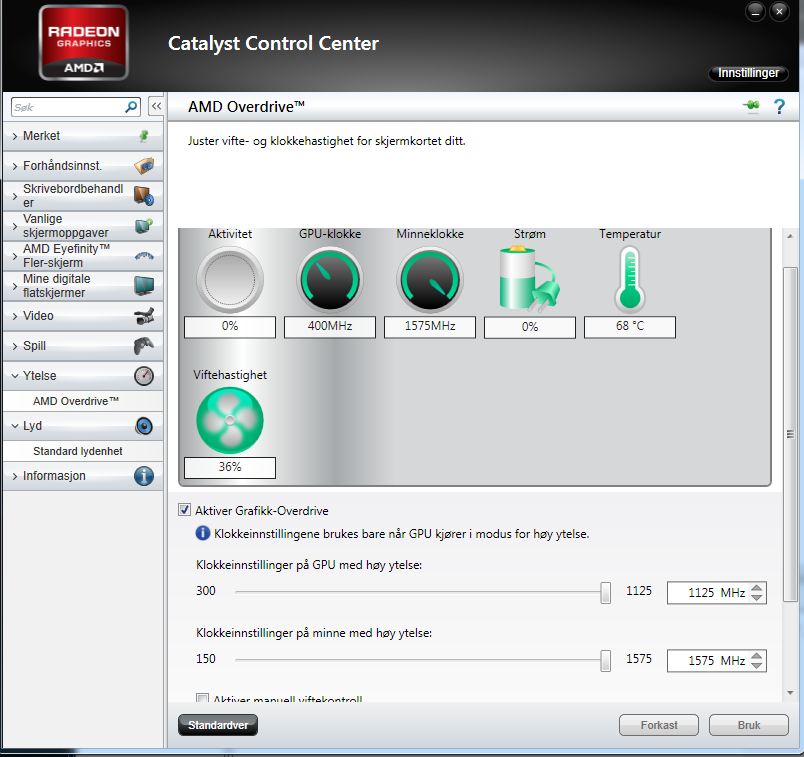The height and width of the screenshot is (757, 804).
Task: Expand the Merket section
Action: coord(15,136)
